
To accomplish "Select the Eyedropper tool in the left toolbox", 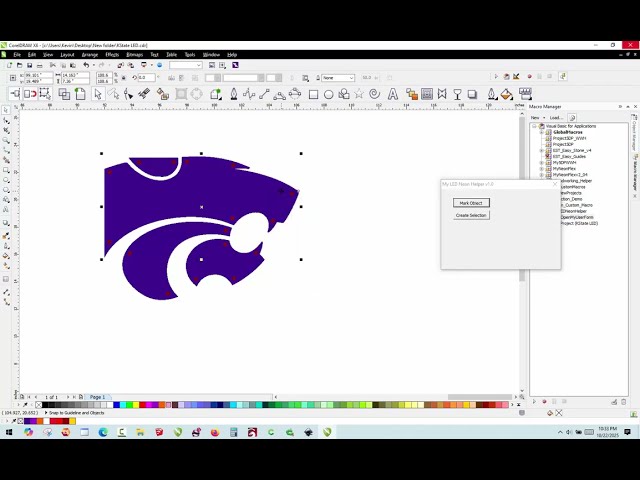I will [x=6, y=236].
